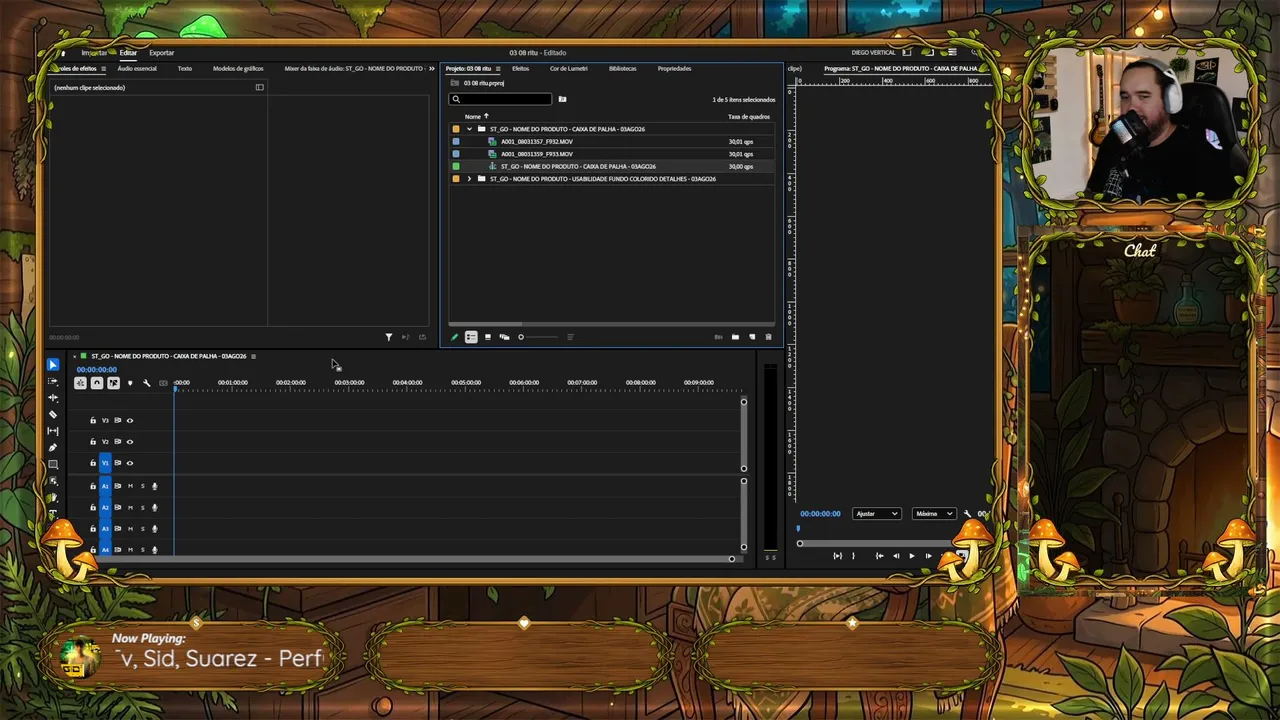The height and width of the screenshot is (720, 1280).
Task: Target the V1 track
Action: (x=105, y=463)
